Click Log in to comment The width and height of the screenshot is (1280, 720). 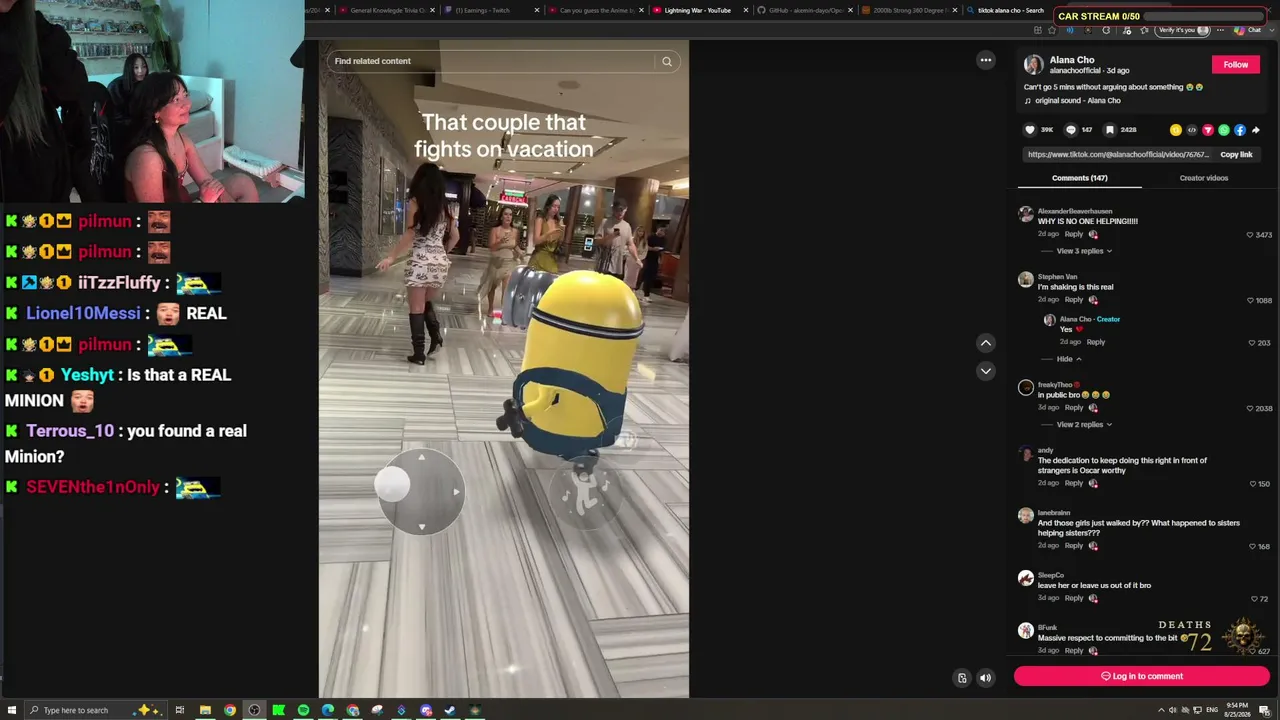[x=1142, y=676]
